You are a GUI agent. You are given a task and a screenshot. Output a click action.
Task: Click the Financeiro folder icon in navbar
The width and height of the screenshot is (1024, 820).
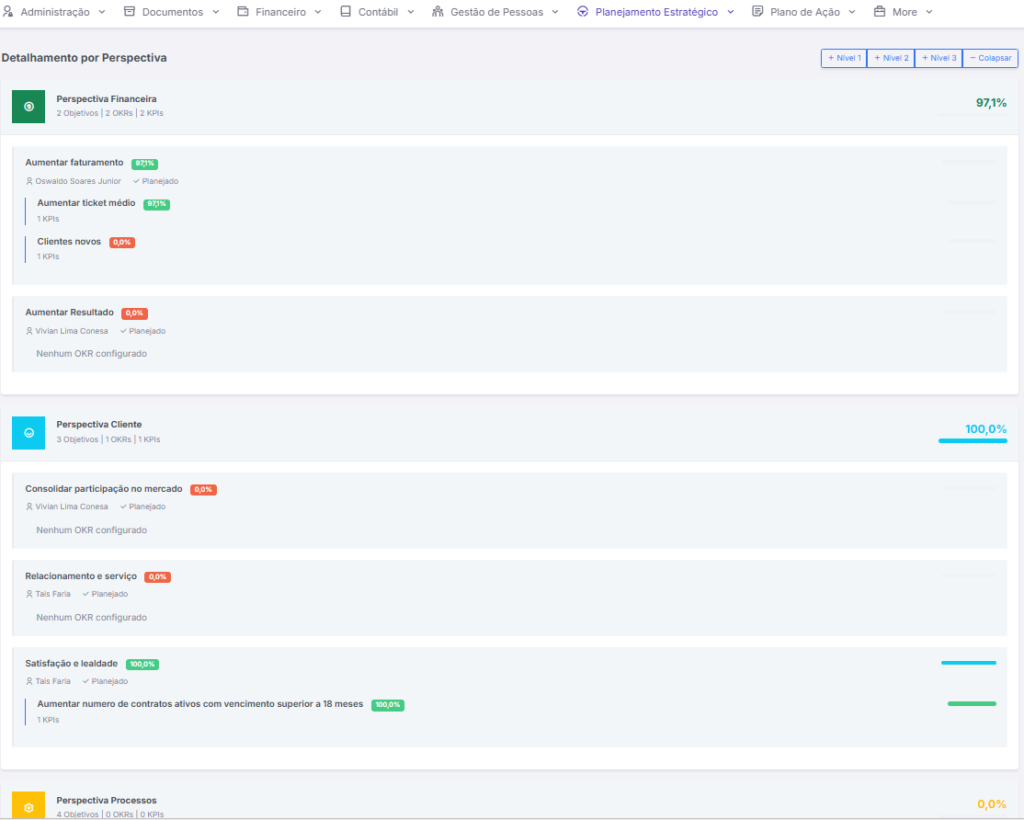[x=243, y=12]
